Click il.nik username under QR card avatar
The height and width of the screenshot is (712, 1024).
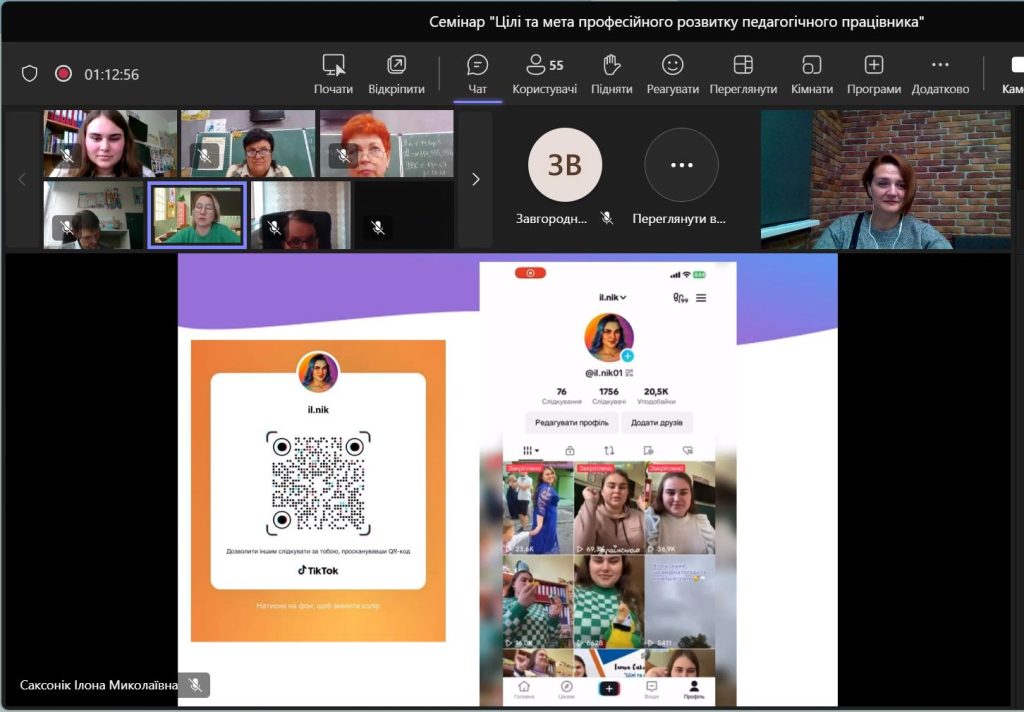click(x=318, y=410)
